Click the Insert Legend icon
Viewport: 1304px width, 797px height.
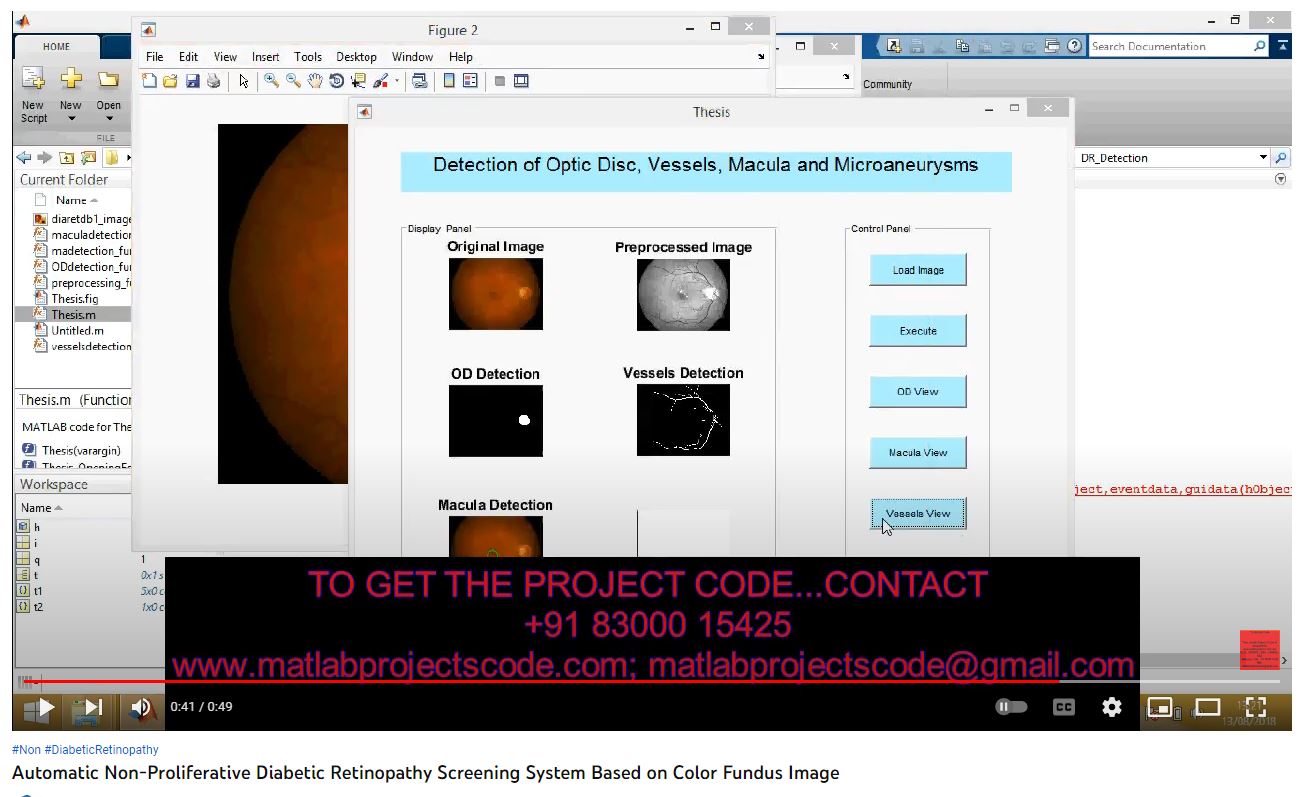click(x=469, y=81)
